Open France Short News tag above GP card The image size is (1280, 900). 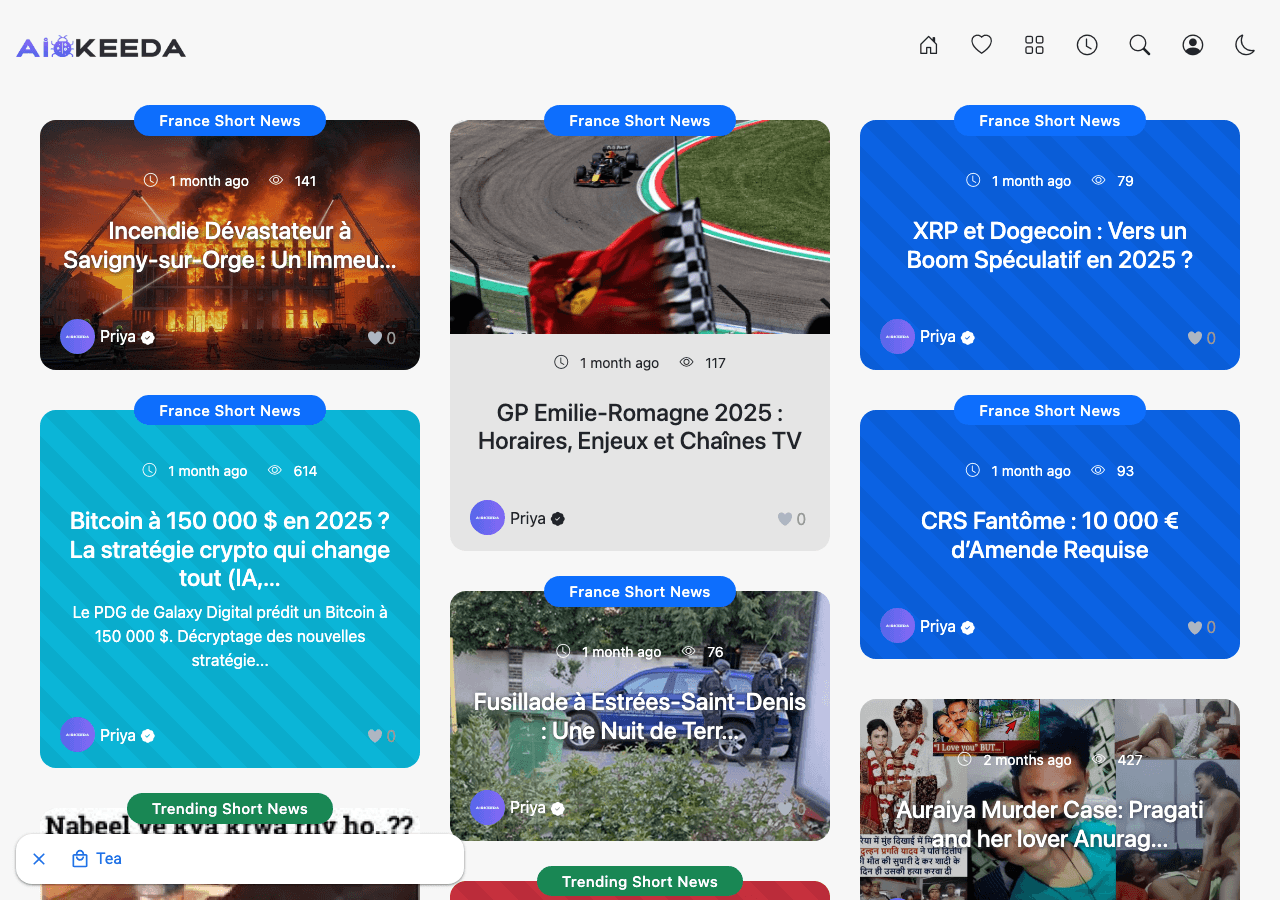pos(640,121)
